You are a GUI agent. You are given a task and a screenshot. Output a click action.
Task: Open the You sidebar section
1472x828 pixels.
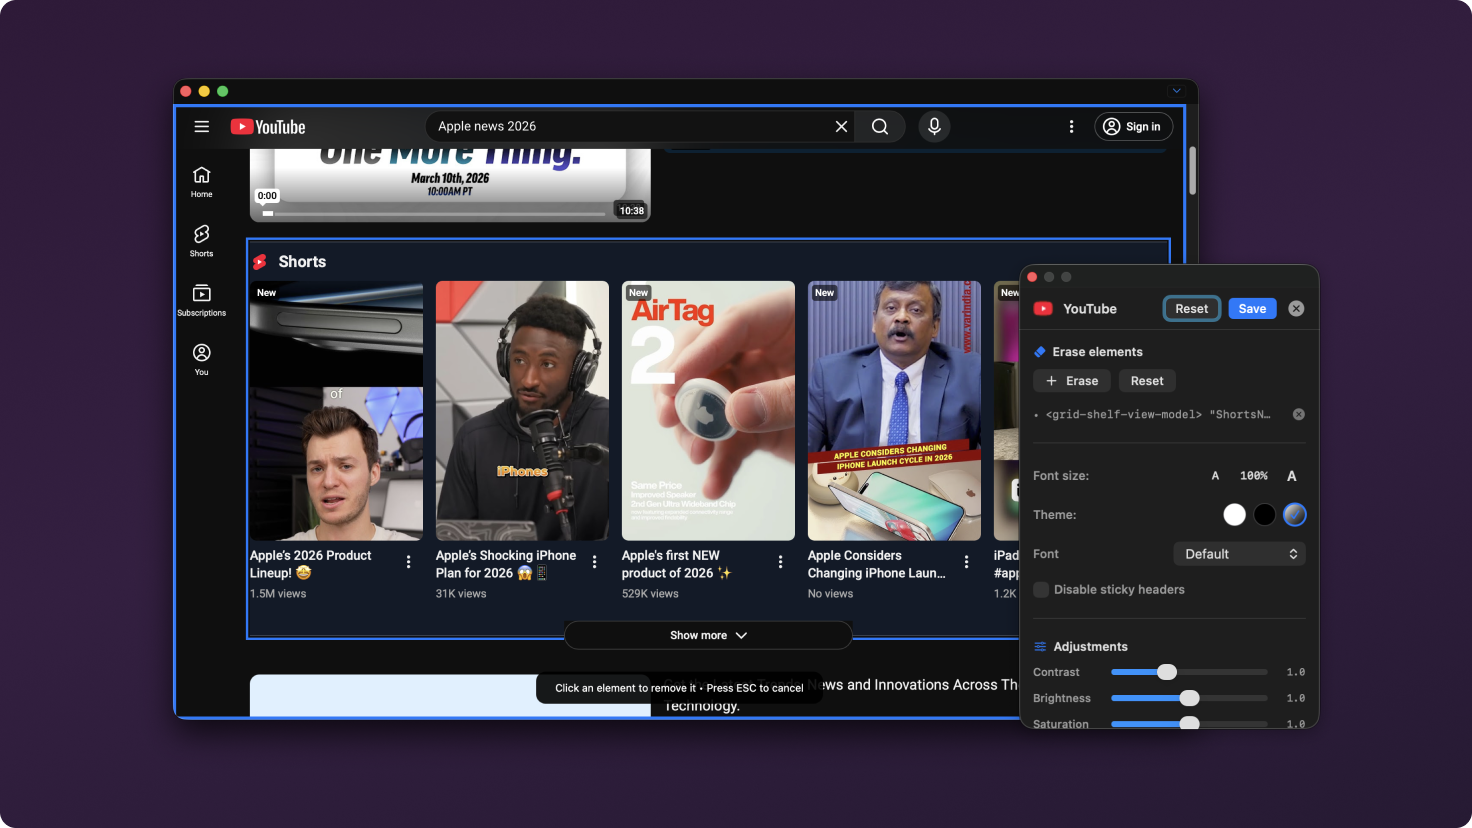(x=202, y=359)
